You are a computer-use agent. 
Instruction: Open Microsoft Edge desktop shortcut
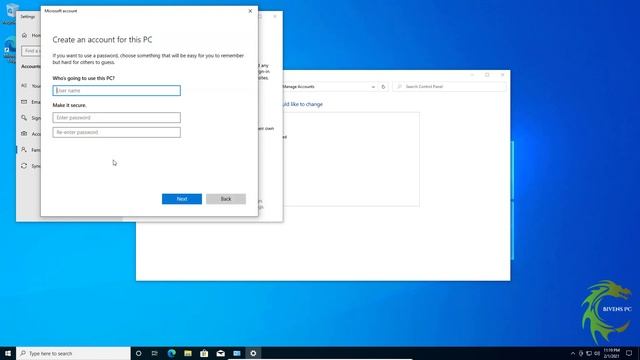(x=9, y=50)
